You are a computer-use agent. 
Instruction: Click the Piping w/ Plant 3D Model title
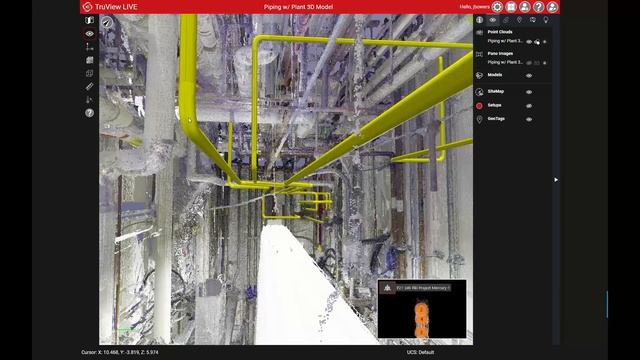[298, 7]
